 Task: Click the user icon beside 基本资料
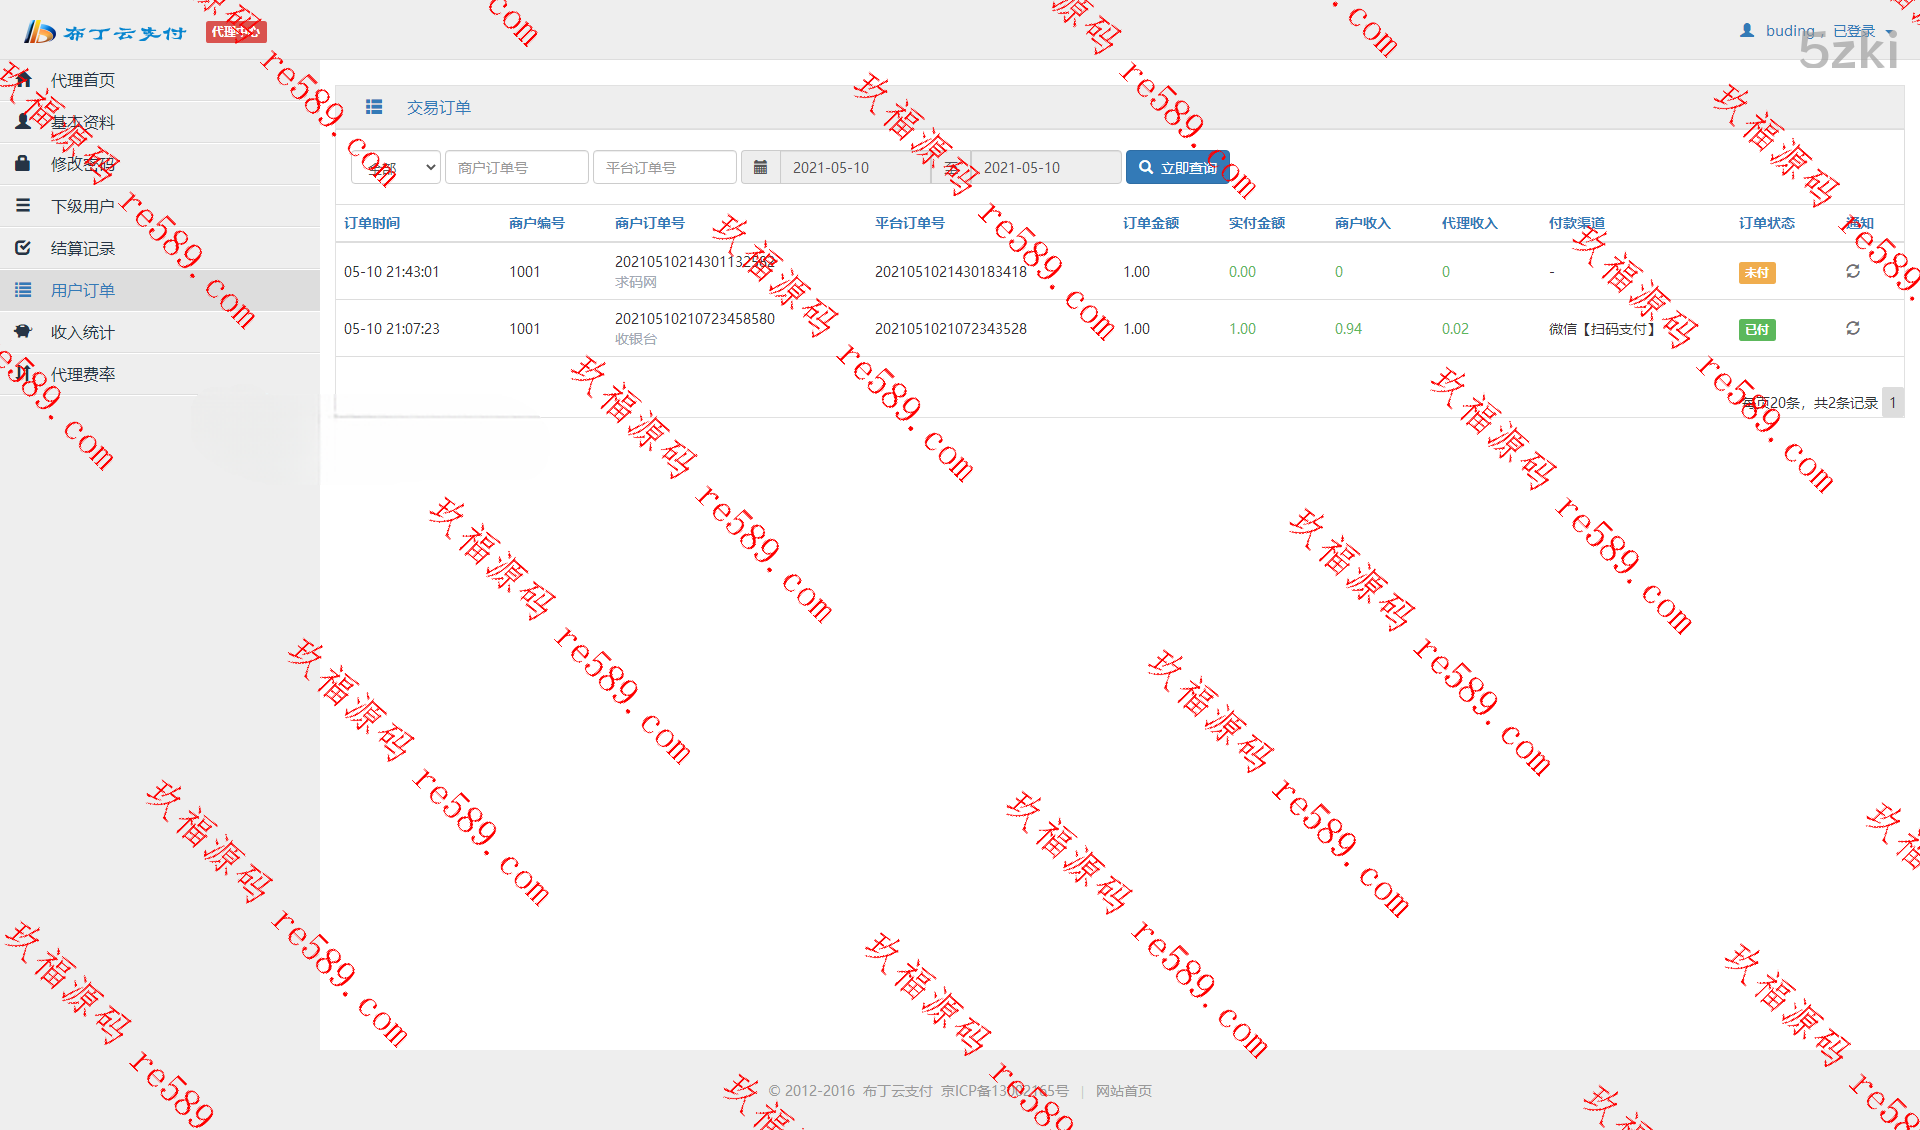[x=23, y=121]
